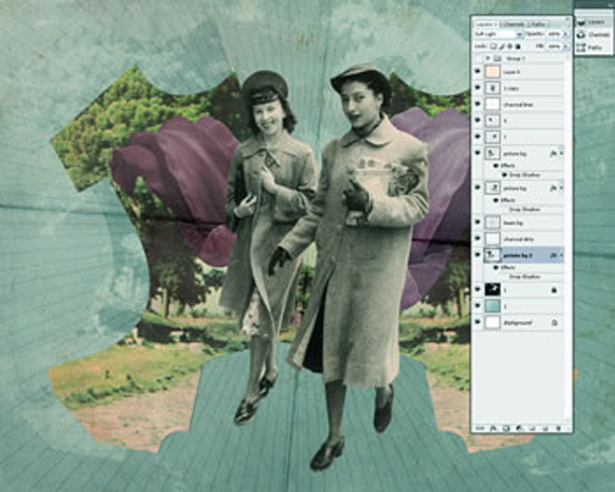Open the Opacity slider arrow

(x=566, y=34)
